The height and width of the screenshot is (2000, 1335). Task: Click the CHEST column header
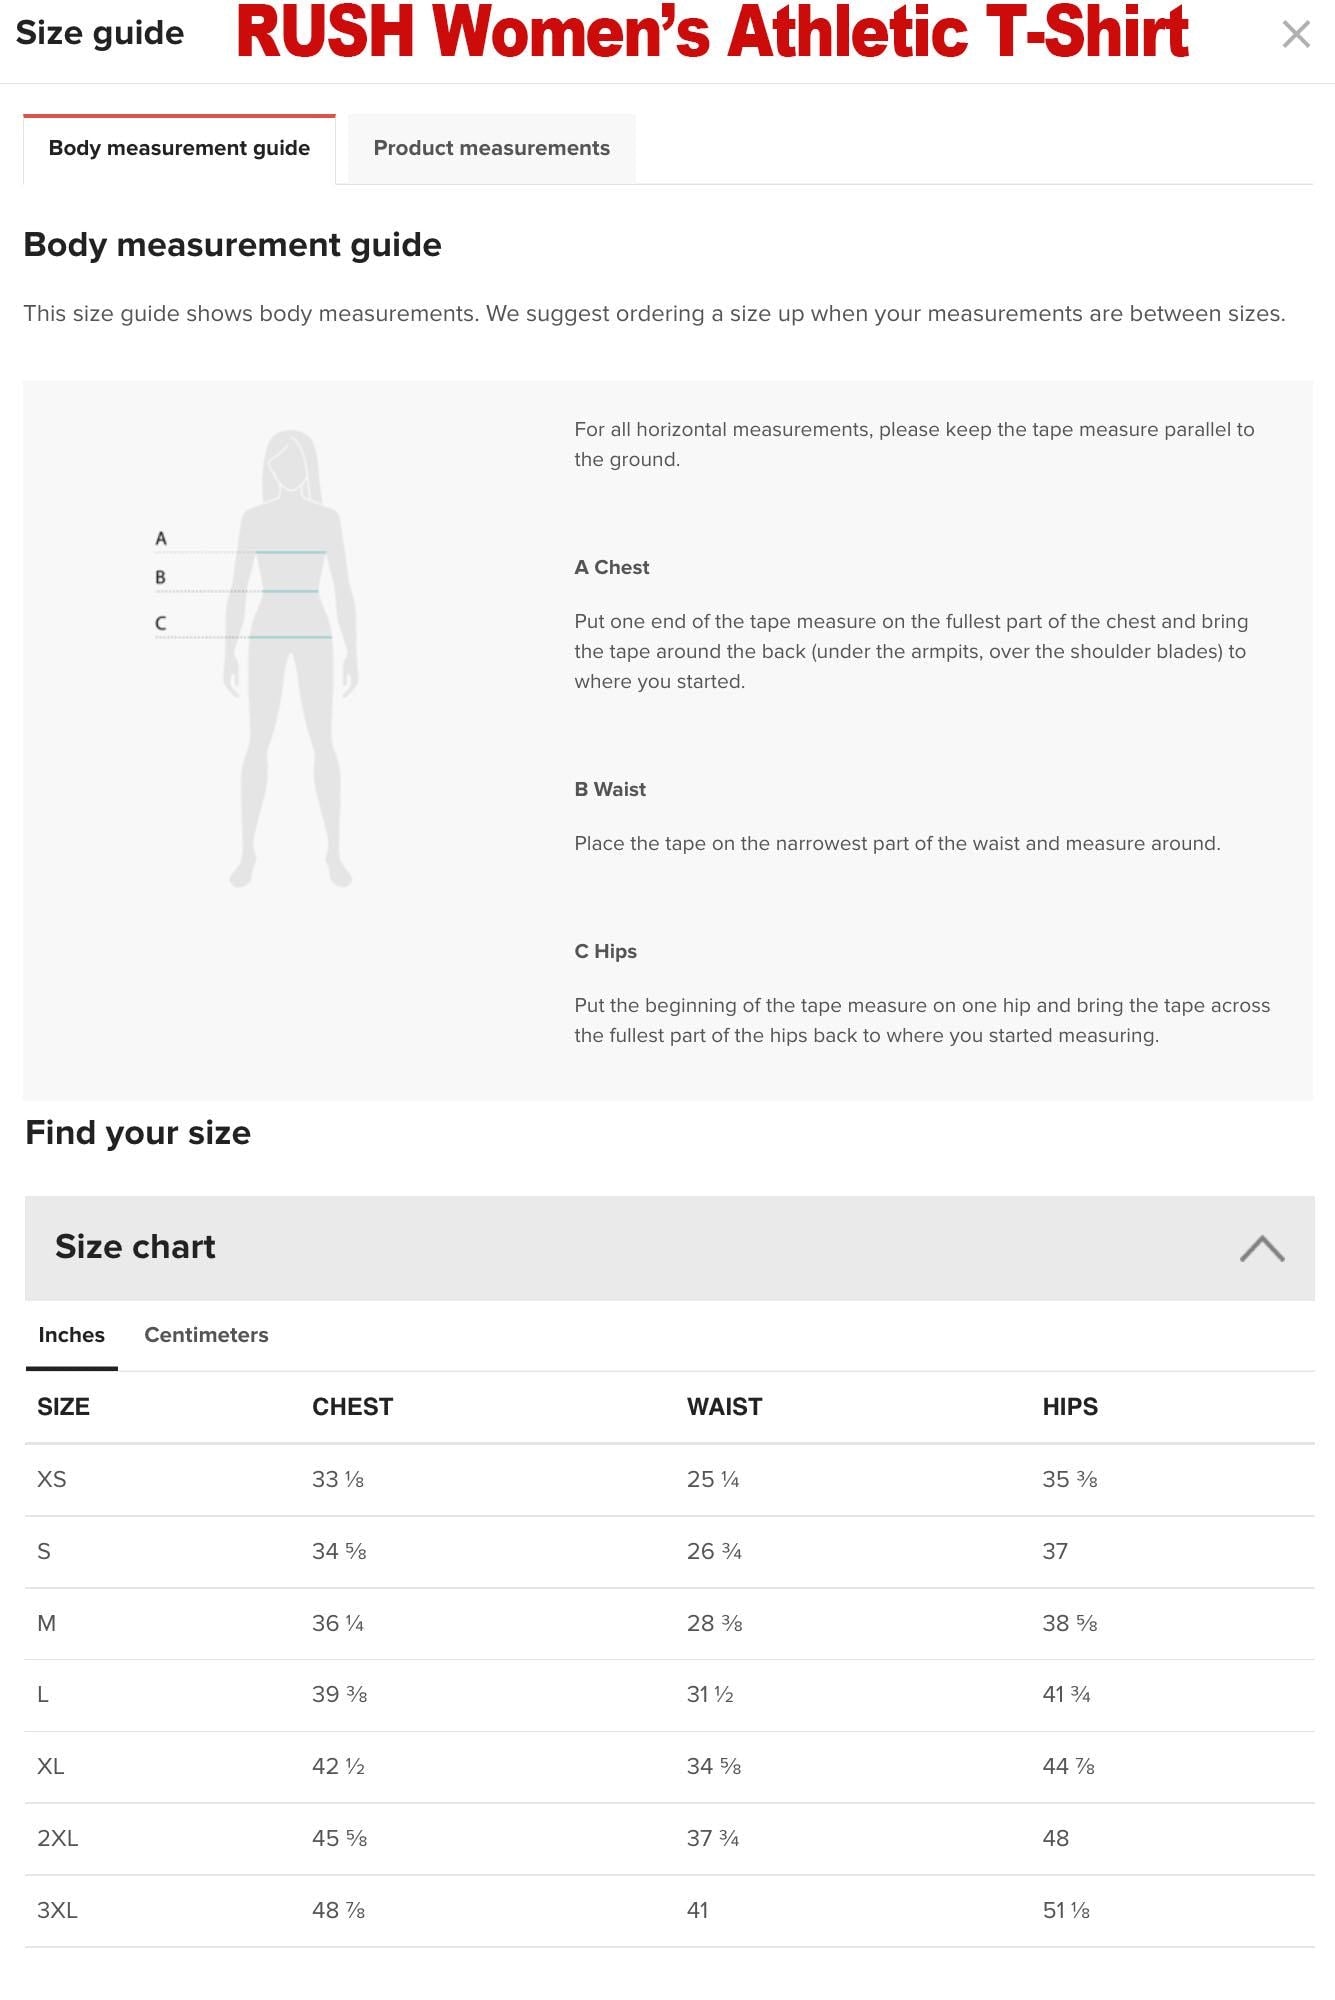coord(350,1406)
